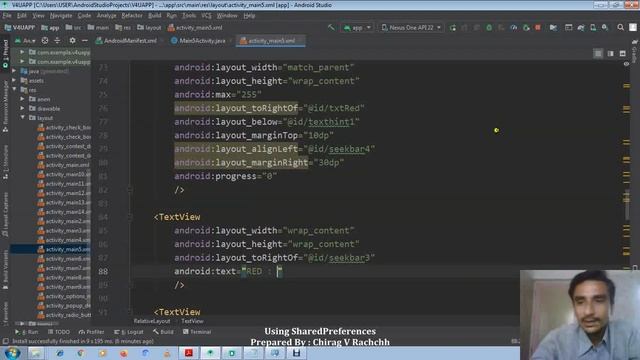Switch editor to Code-only view icon
This screenshot has width=640, height=360.
(x=598, y=53)
